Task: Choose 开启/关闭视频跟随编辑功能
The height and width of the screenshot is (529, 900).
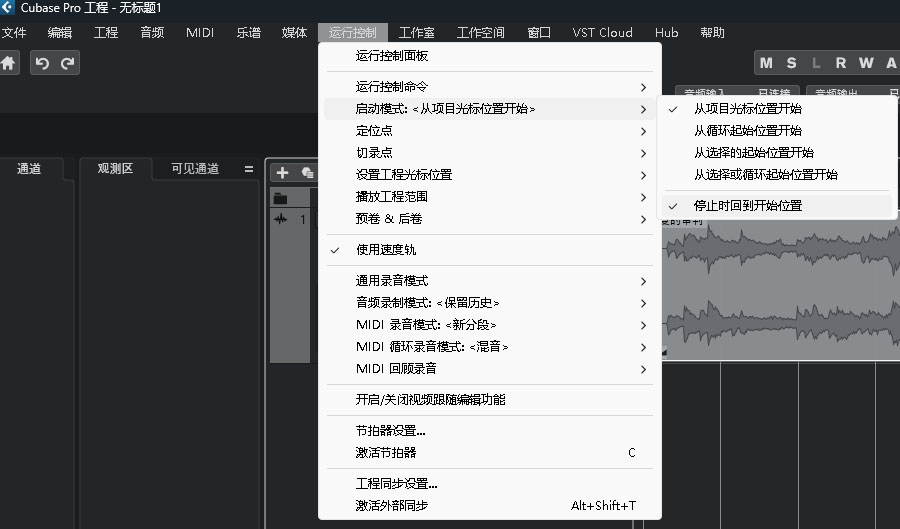Action: point(490,399)
